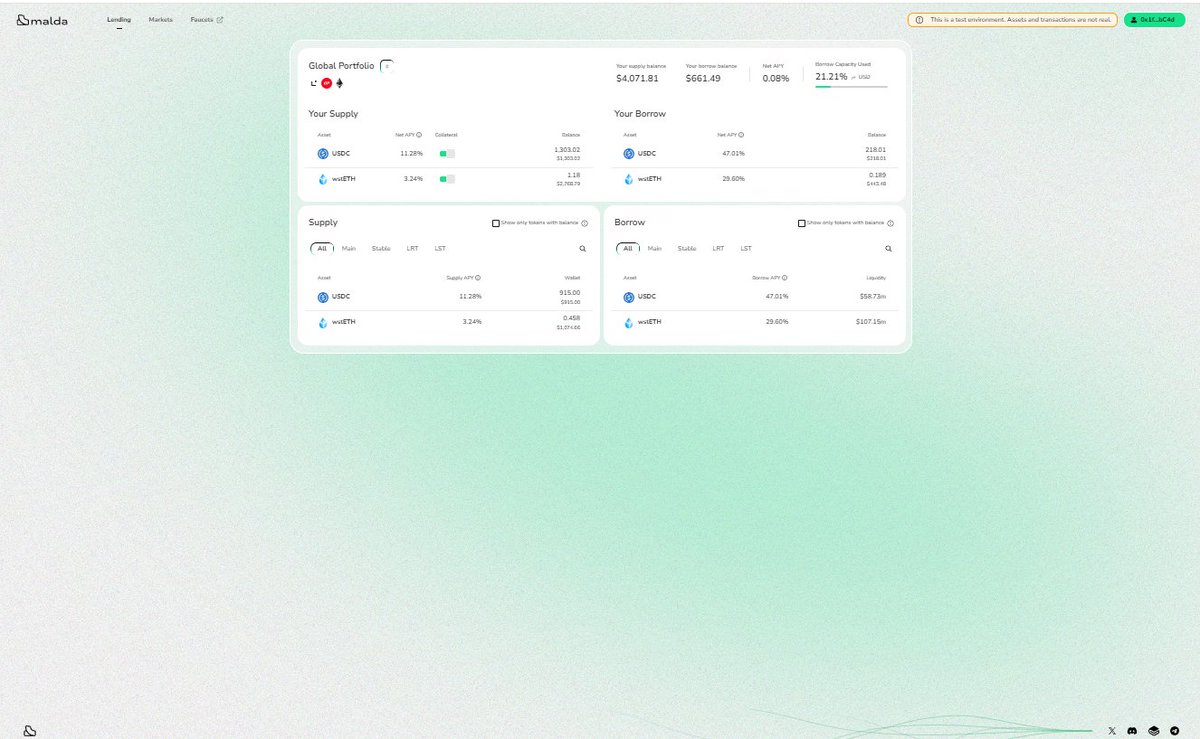Click the 0.08% Net APY value
1200x739 pixels.
[776, 78]
